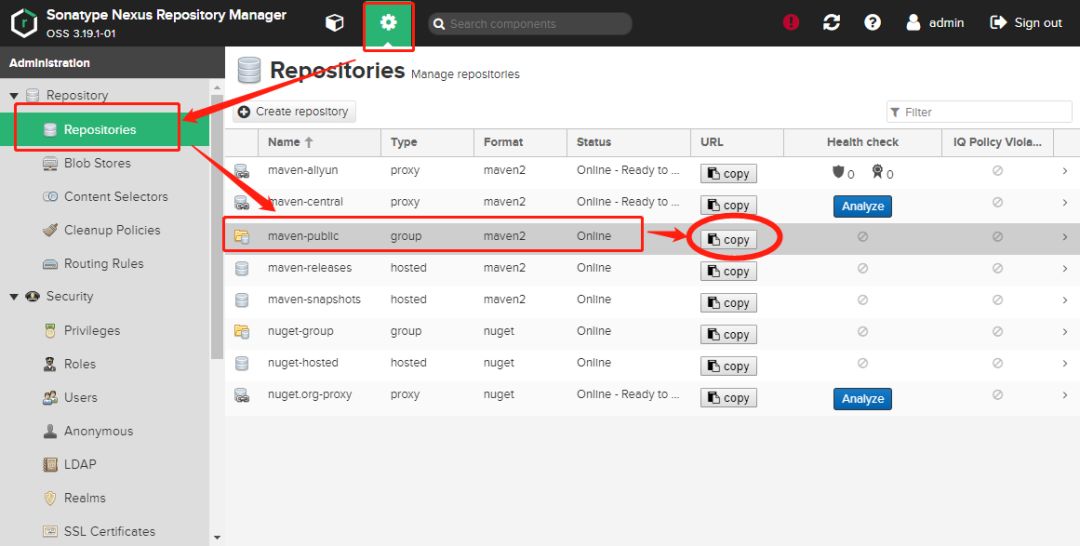
Task: Open the Administration gear icon
Action: tap(388, 23)
